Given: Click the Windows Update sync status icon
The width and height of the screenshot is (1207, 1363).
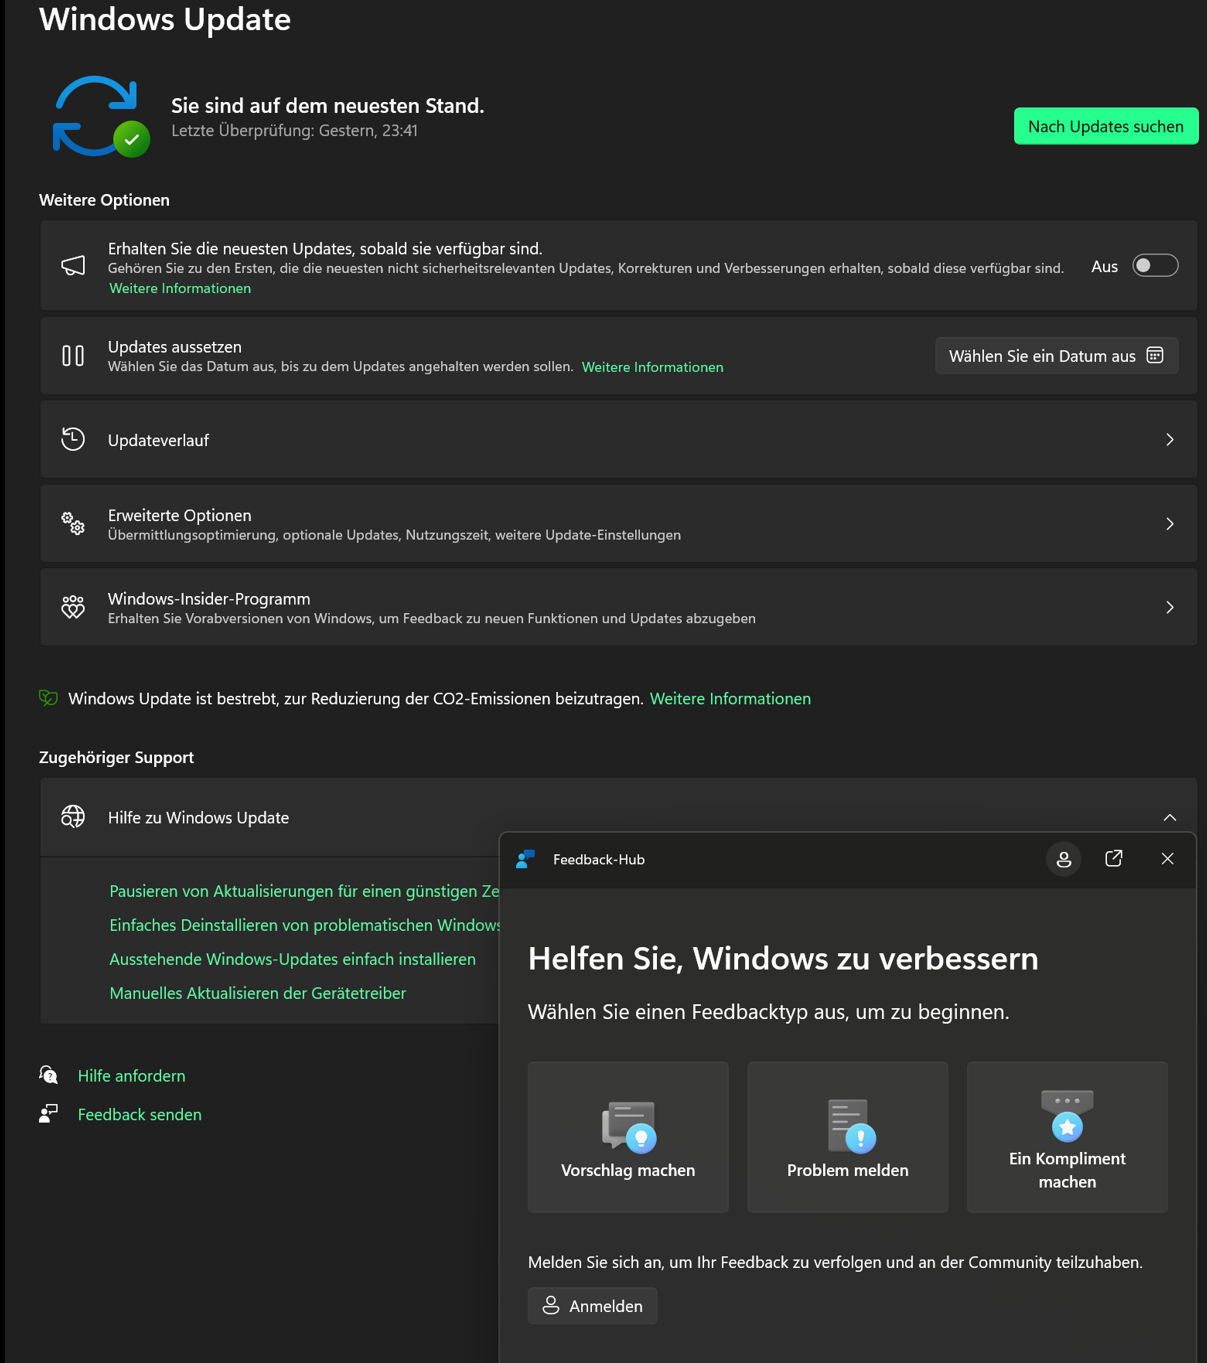Looking at the screenshot, I should 101,116.
